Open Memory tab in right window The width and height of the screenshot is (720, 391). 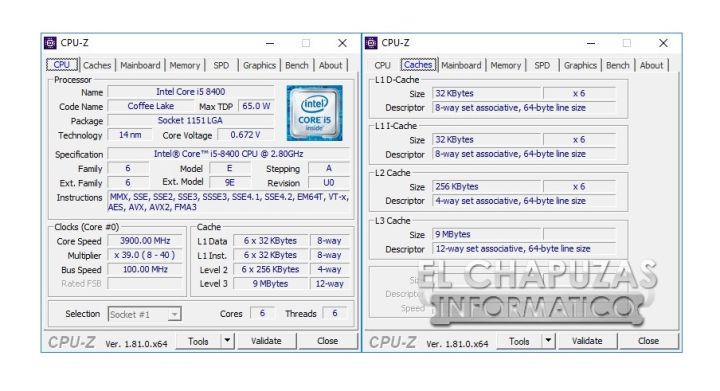tap(506, 65)
